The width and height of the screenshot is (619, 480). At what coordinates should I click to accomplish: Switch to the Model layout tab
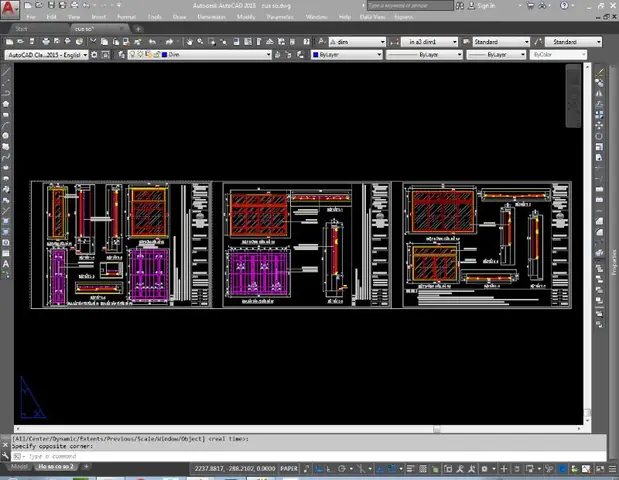(19, 467)
